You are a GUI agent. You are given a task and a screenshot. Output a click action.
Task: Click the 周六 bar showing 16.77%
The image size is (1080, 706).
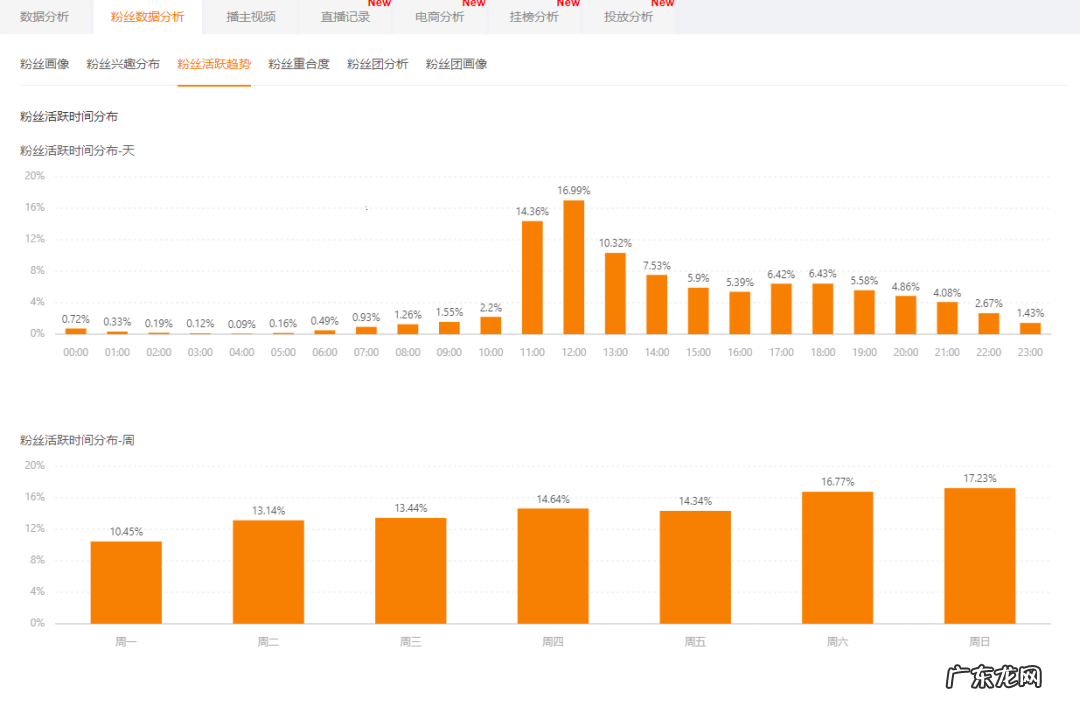point(837,555)
